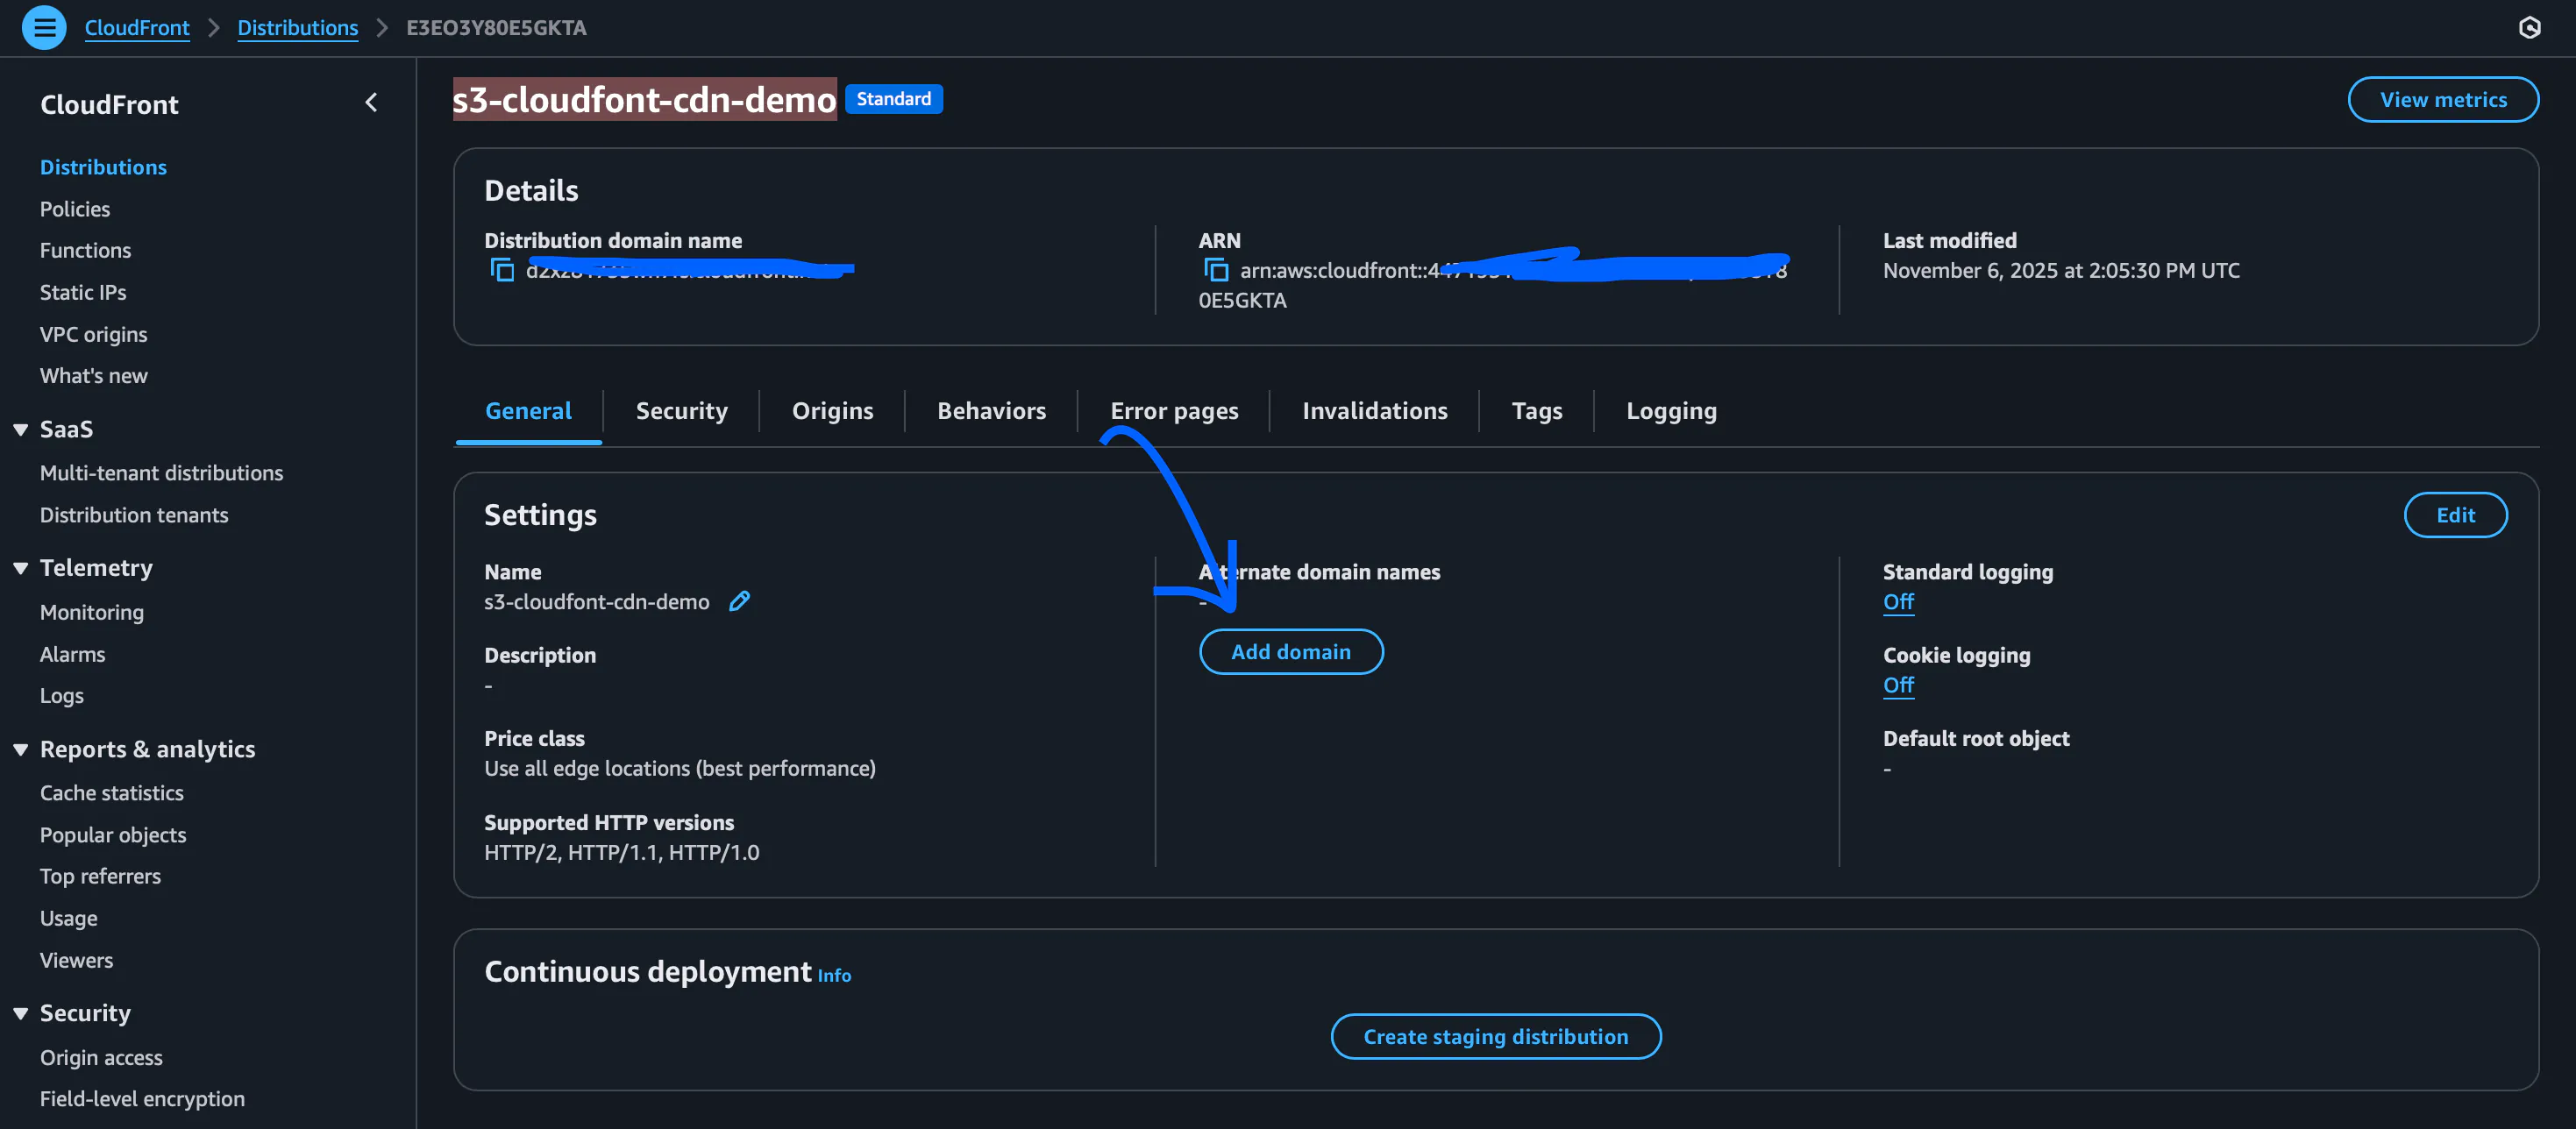Viewport: 2576px width, 1129px height.
Task: Open the Standard logging Off setting
Action: (x=1897, y=602)
